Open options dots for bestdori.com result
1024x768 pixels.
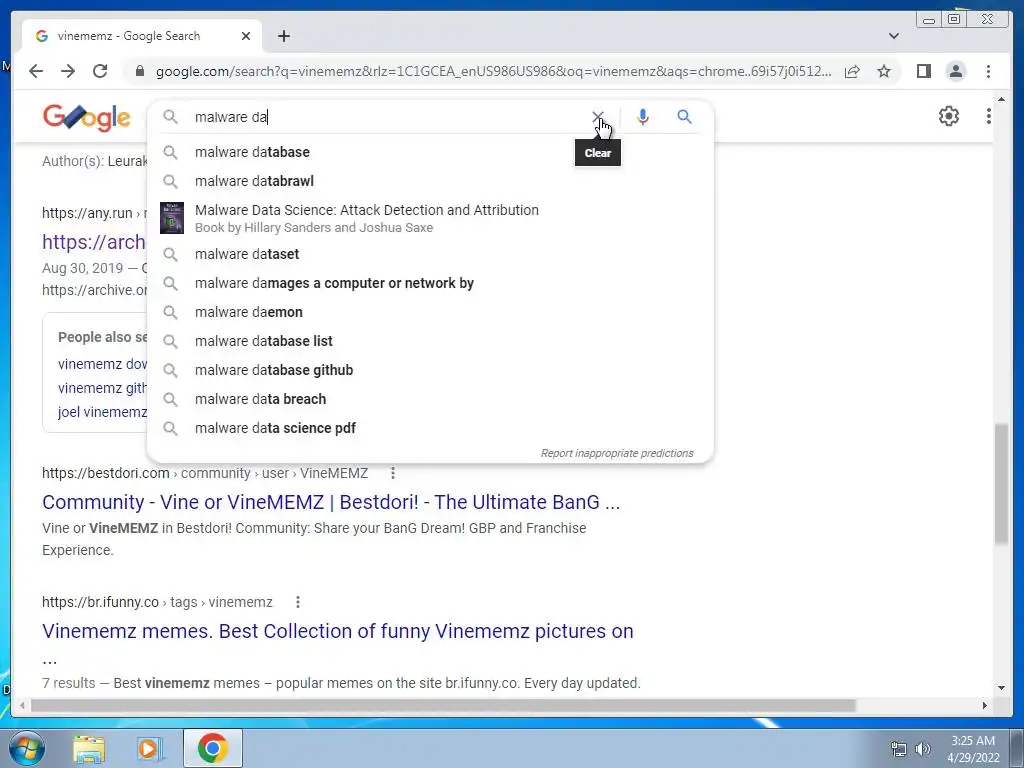pos(392,473)
